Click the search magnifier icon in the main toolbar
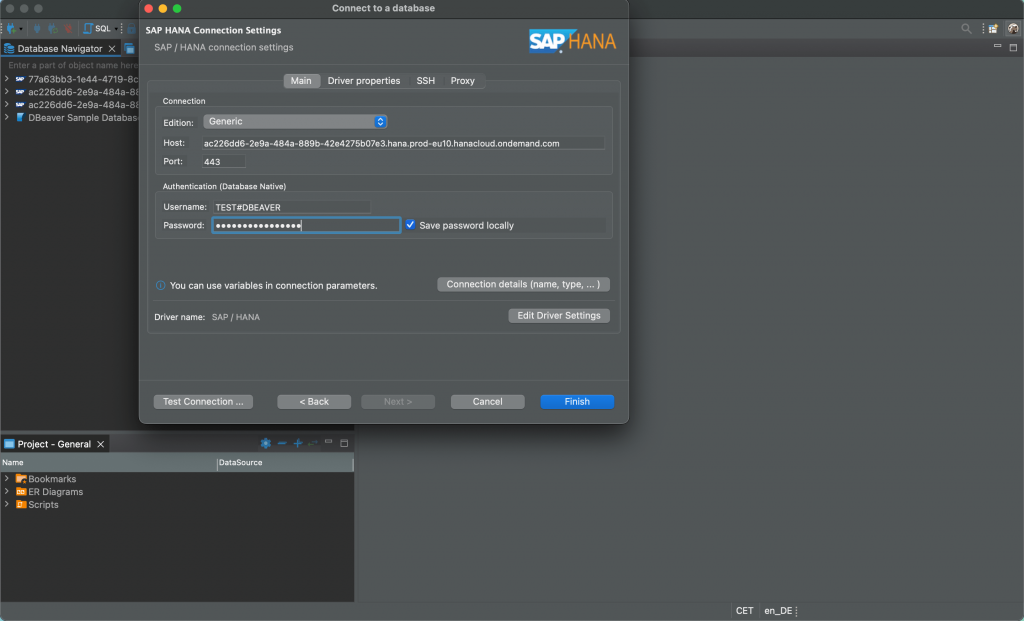Viewport: 1024px width, 621px height. (x=967, y=29)
